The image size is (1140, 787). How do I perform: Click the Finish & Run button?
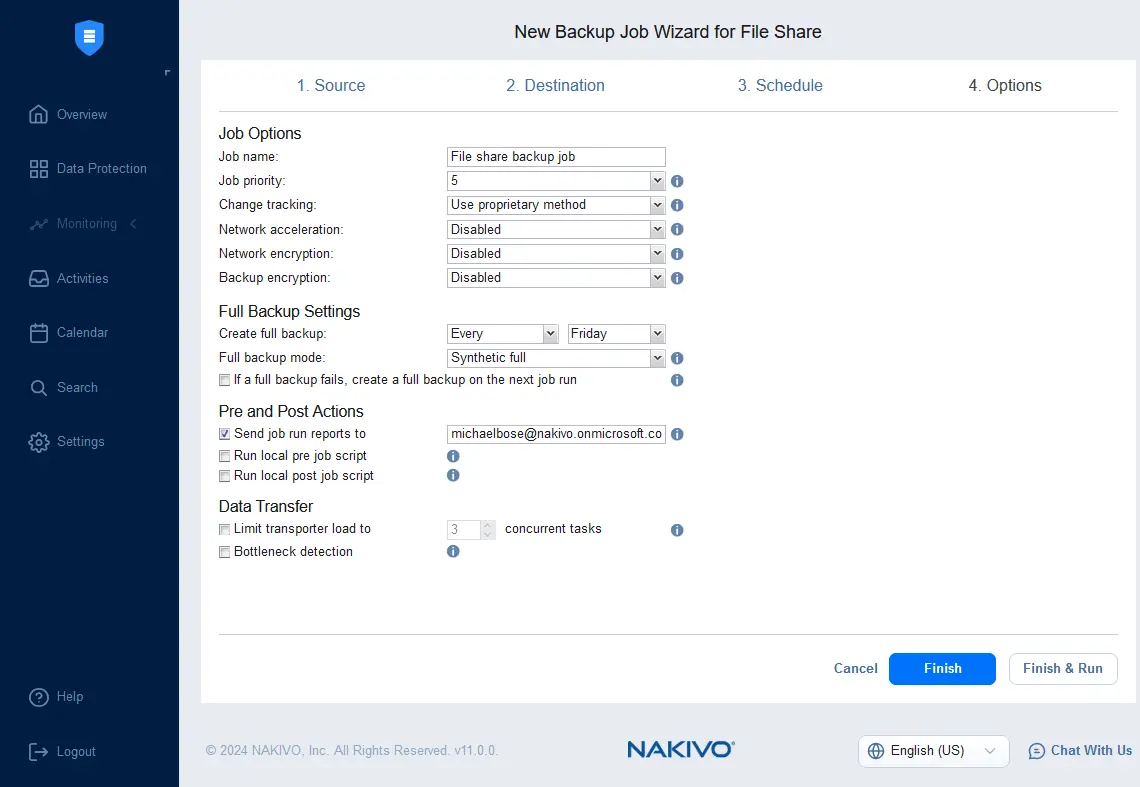(x=1063, y=668)
